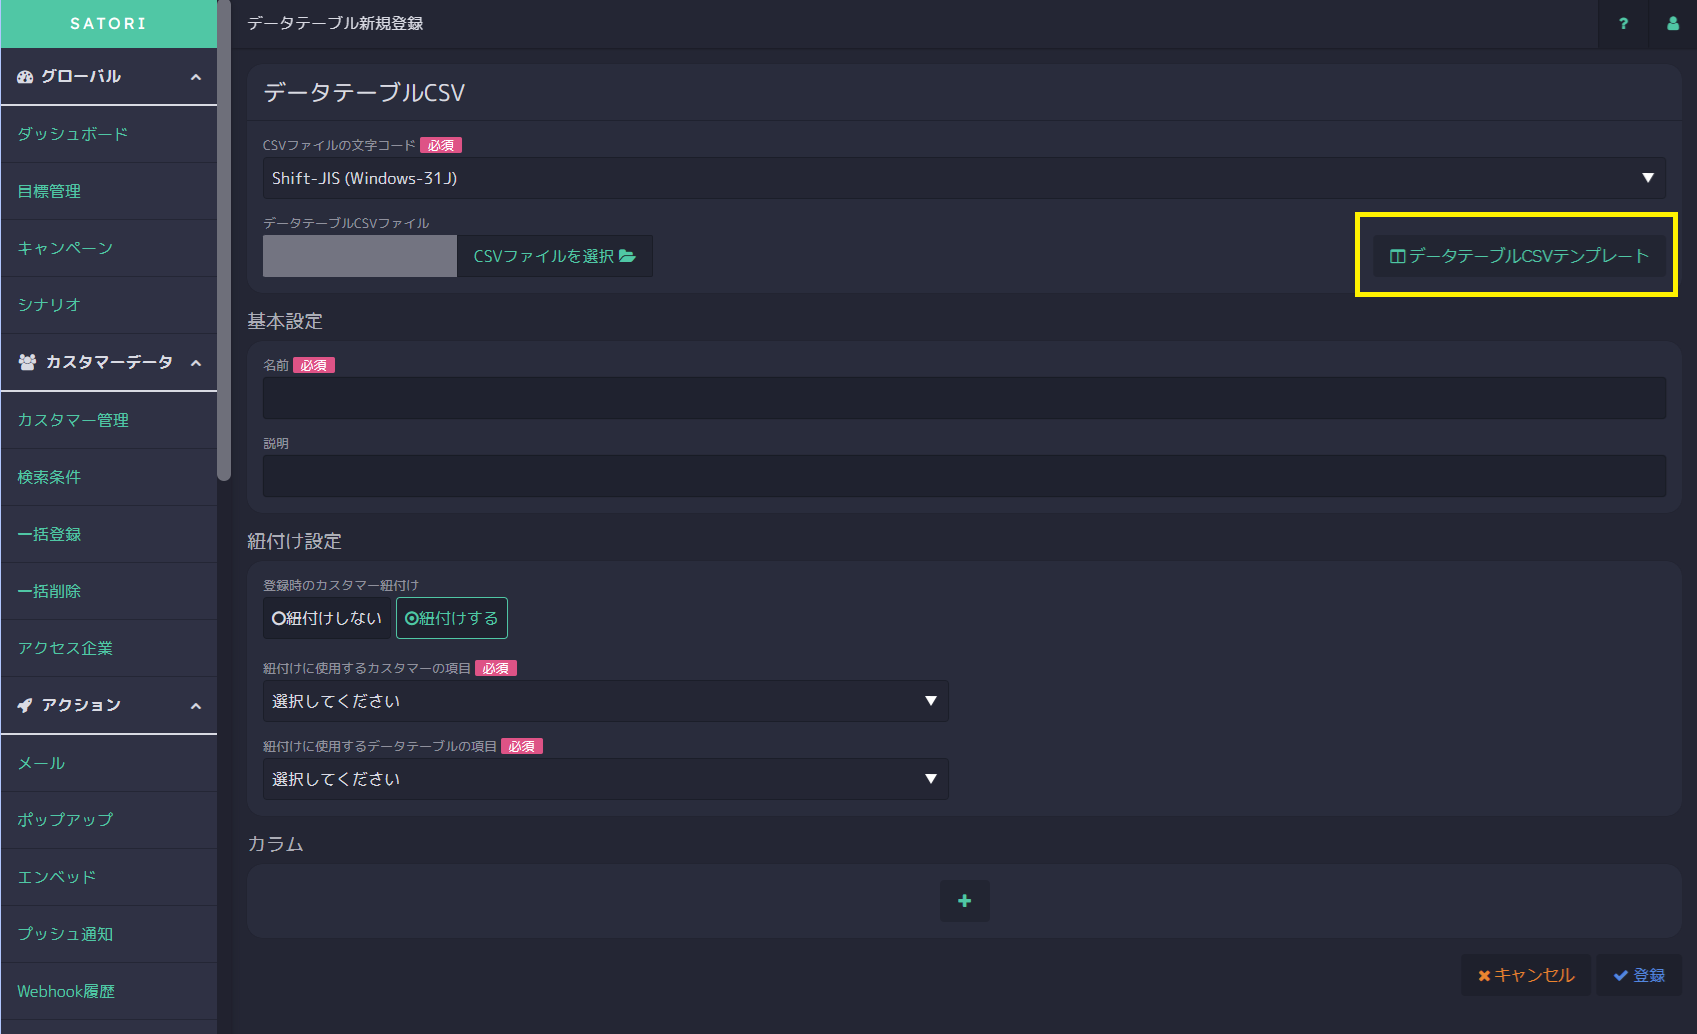Click the 説明 input field
Screen dimensions: 1697x1034
pos(964,476)
